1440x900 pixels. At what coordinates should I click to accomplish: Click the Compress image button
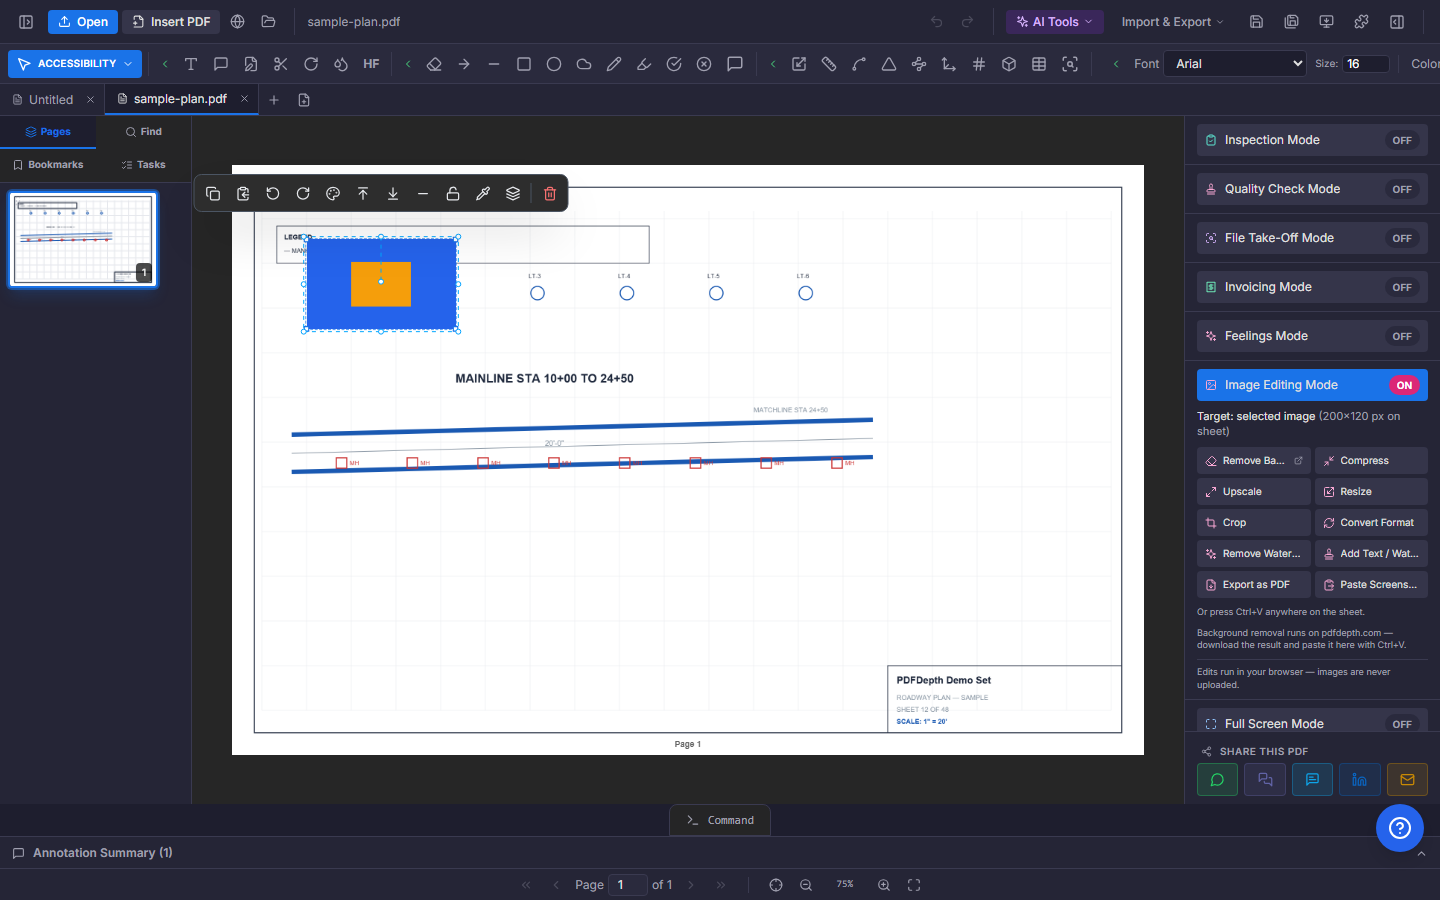point(1371,461)
